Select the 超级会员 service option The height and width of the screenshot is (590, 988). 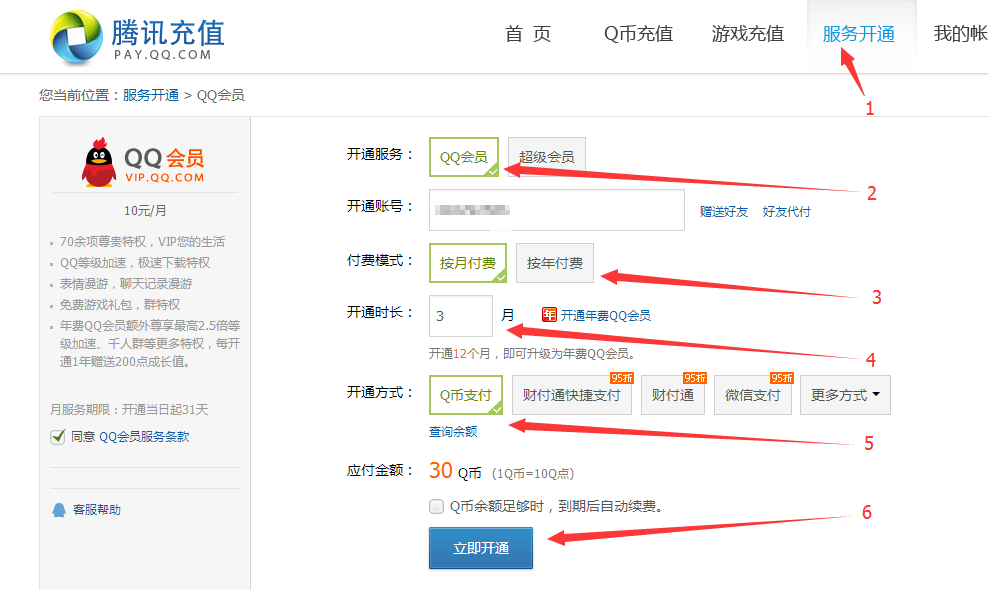[x=547, y=157]
